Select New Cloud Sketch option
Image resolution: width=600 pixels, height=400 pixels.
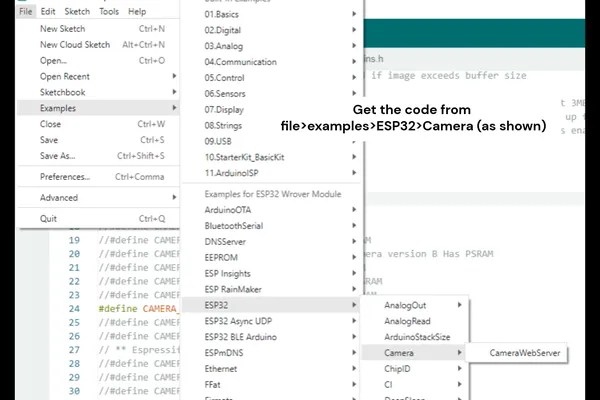pyautogui.click(x=75, y=45)
